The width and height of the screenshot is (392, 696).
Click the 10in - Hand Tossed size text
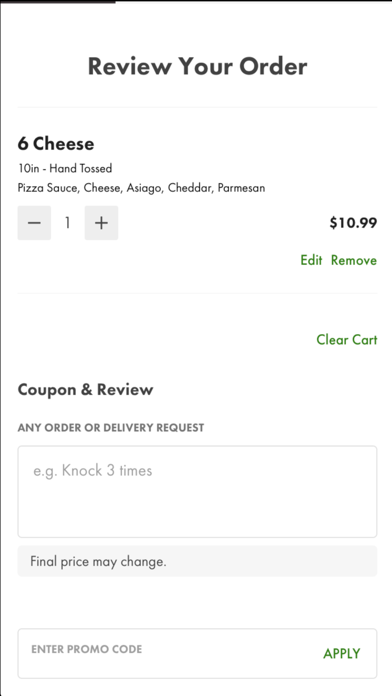pyautogui.click(x=65, y=168)
